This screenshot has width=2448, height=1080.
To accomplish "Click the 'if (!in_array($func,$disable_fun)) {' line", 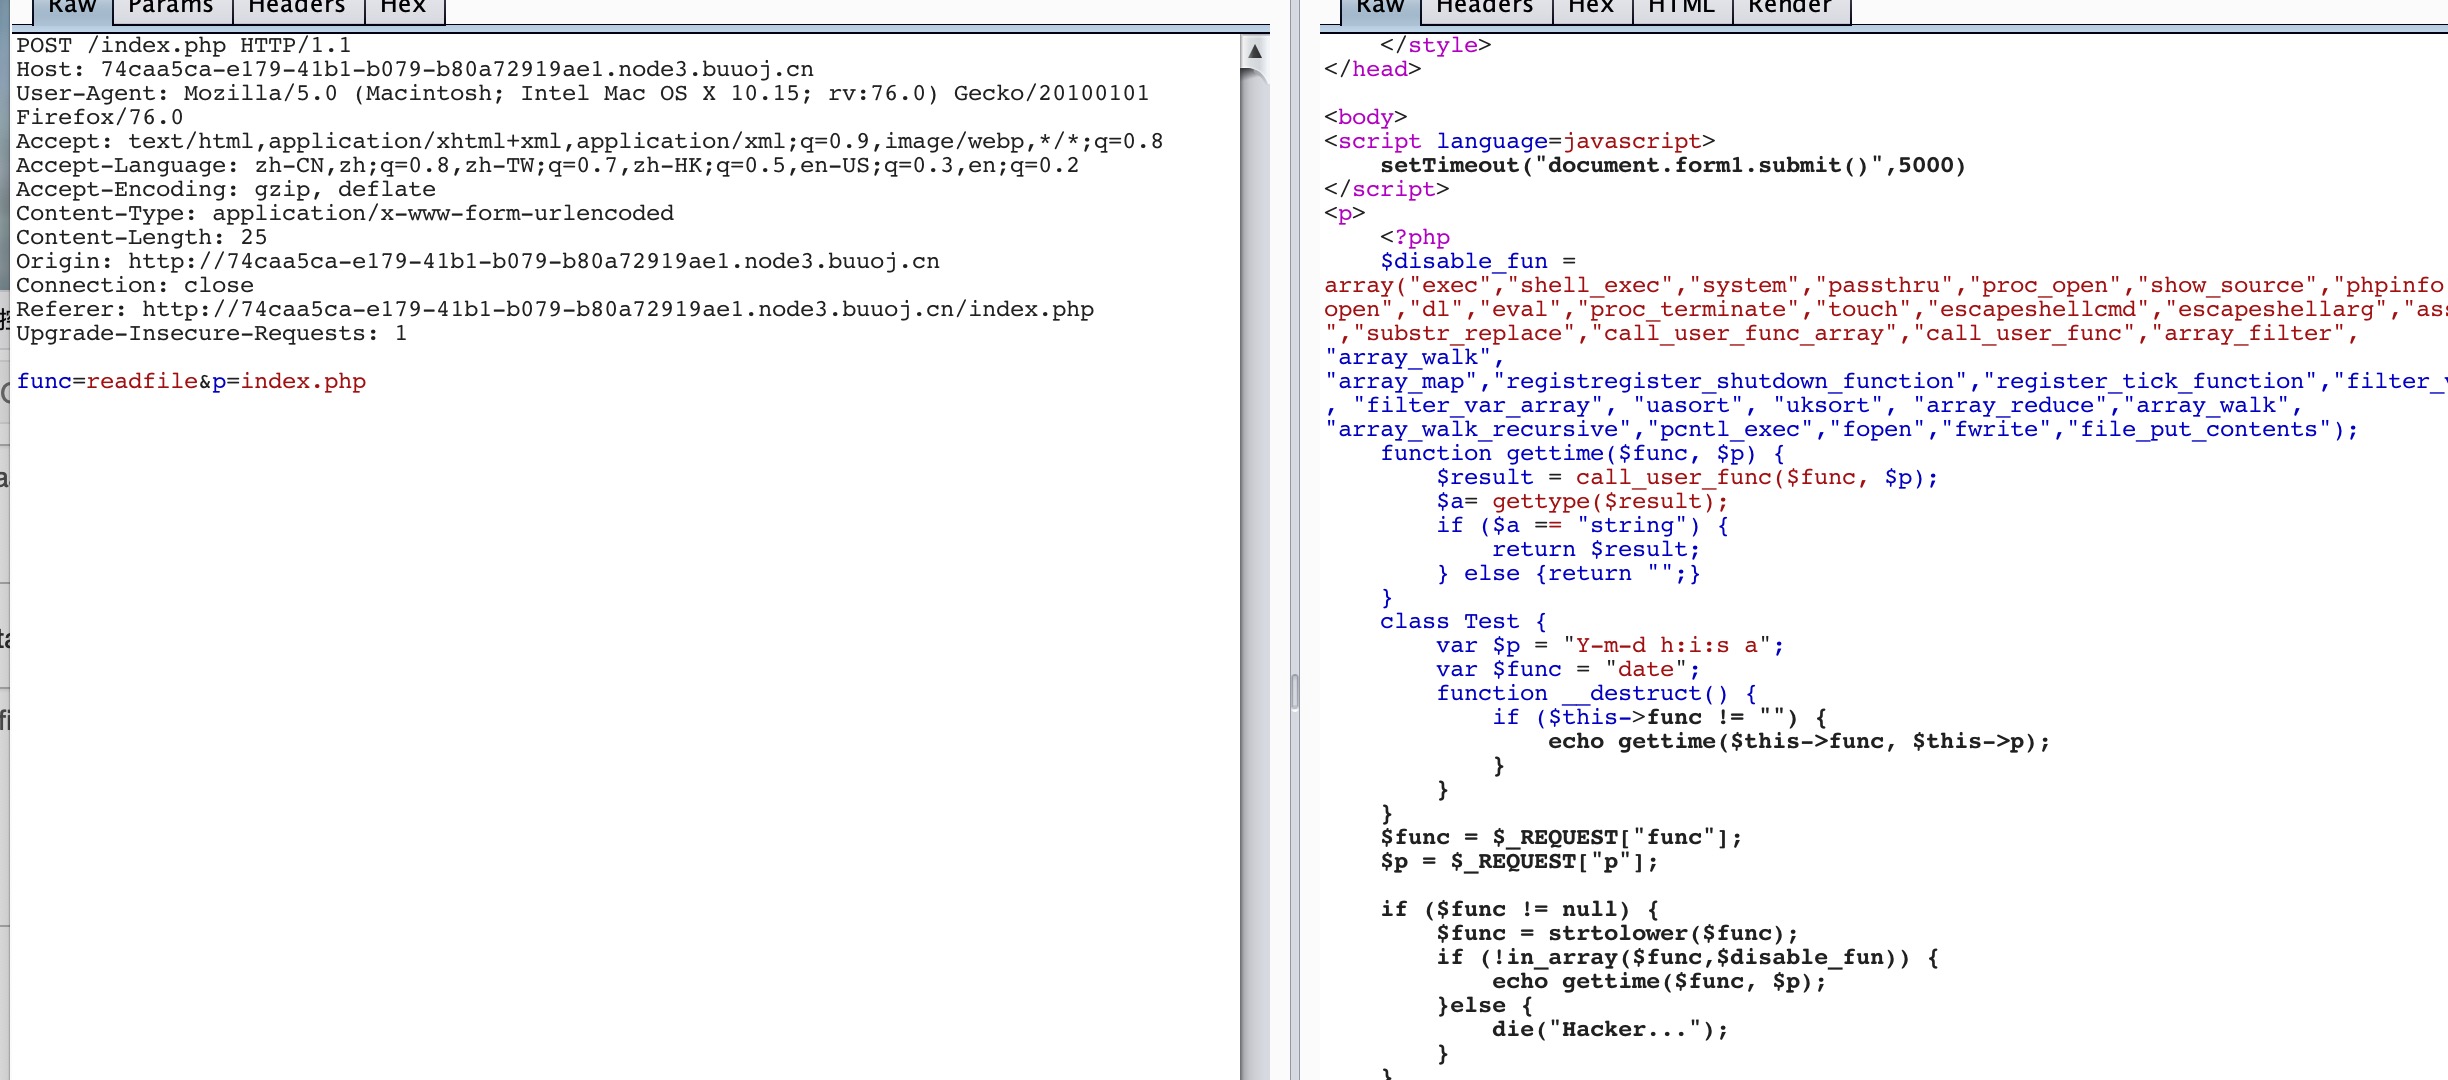I will (1688, 958).
